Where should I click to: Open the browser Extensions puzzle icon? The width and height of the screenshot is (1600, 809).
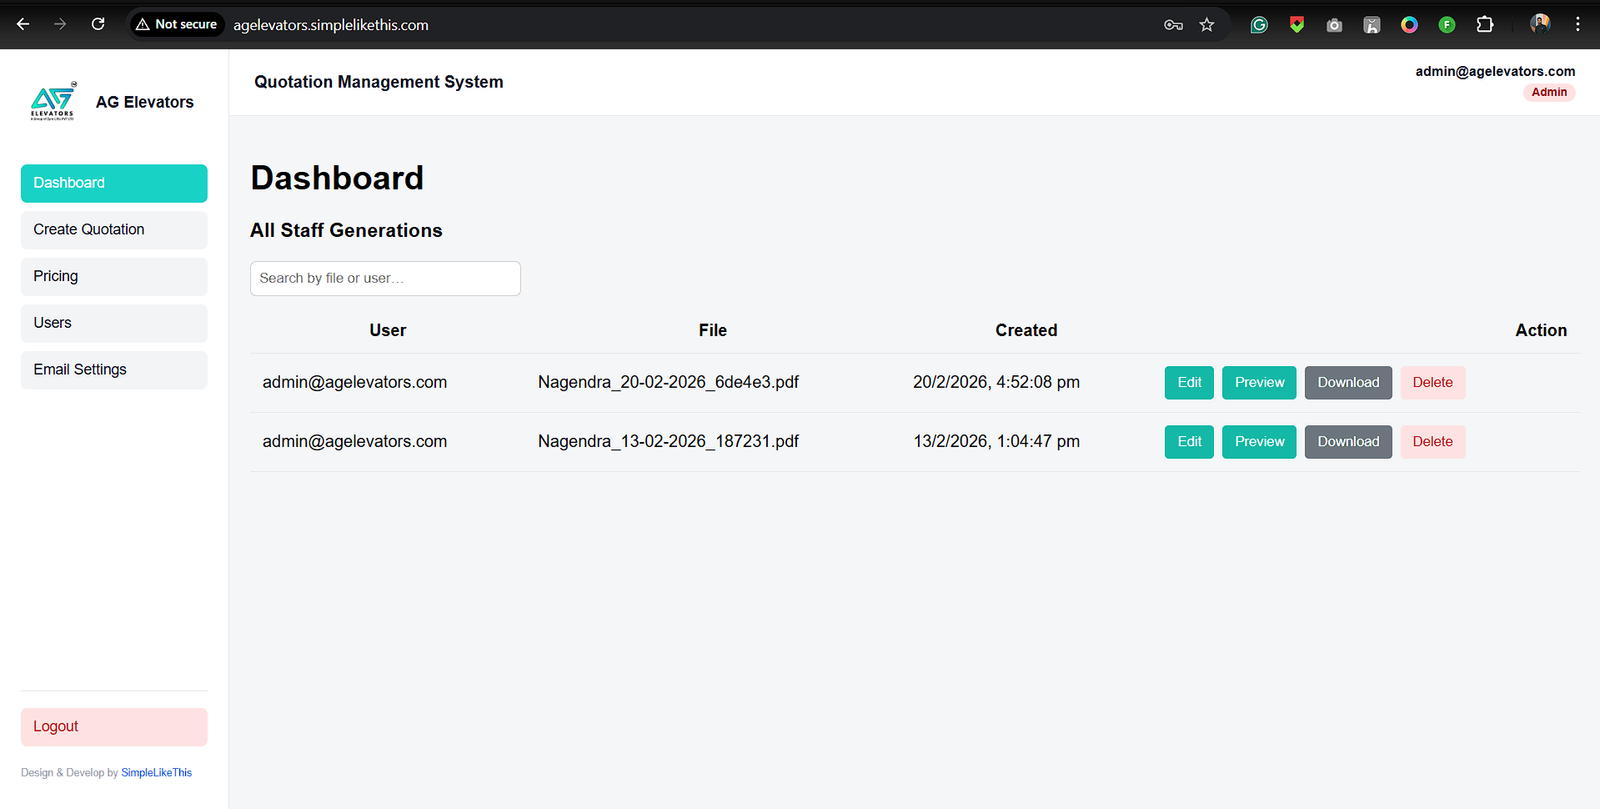click(x=1485, y=25)
